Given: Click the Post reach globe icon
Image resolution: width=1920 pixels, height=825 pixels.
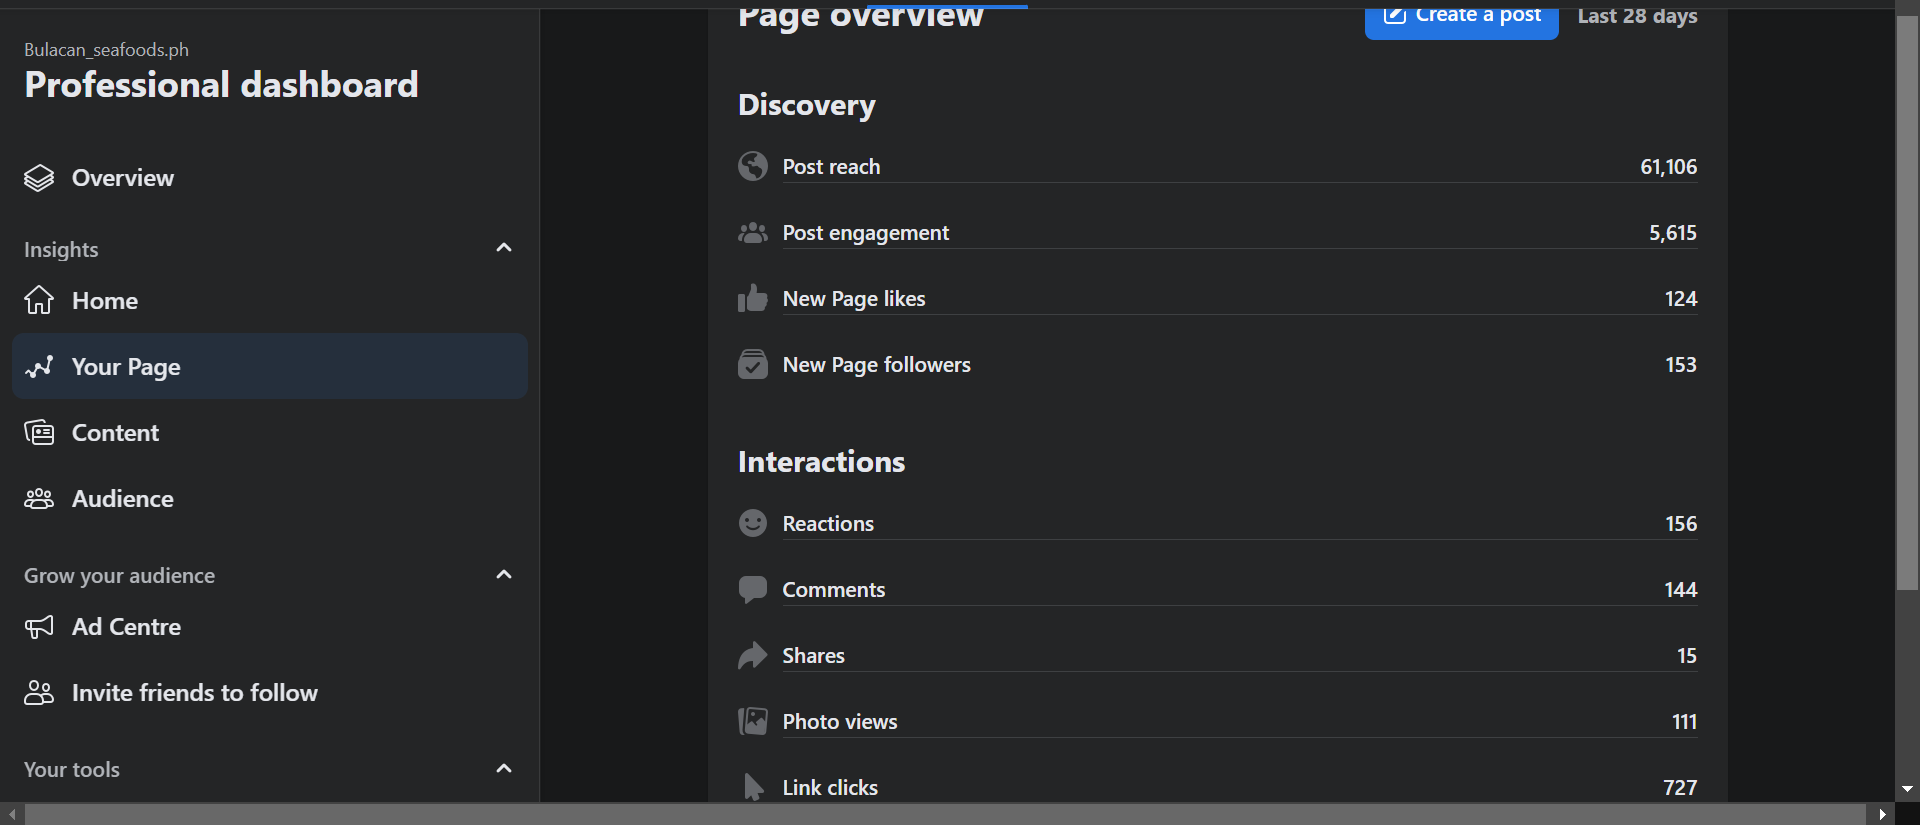Looking at the screenshot, I should point(753,166).
